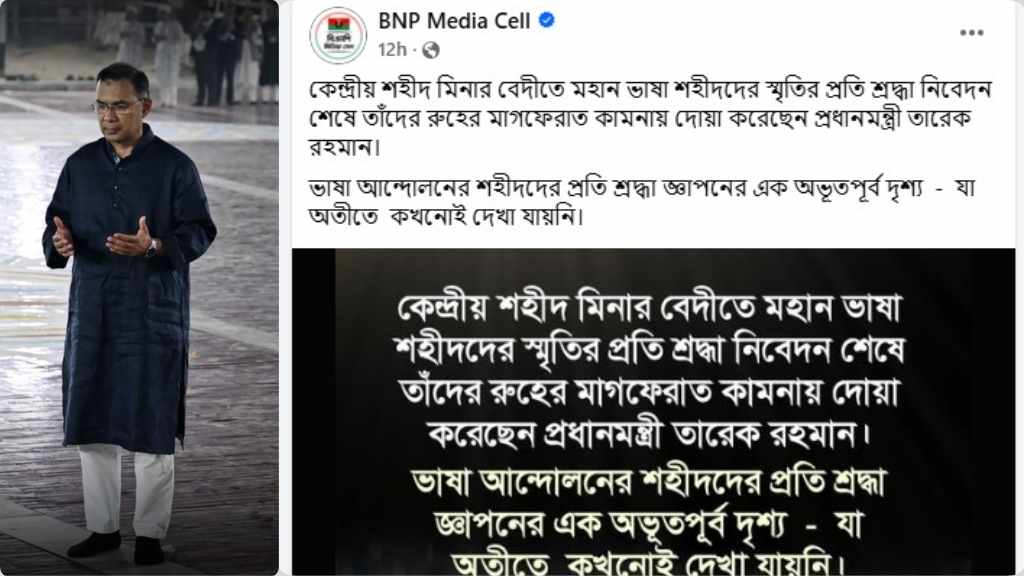Click the man's white trousers in photo

127,491
